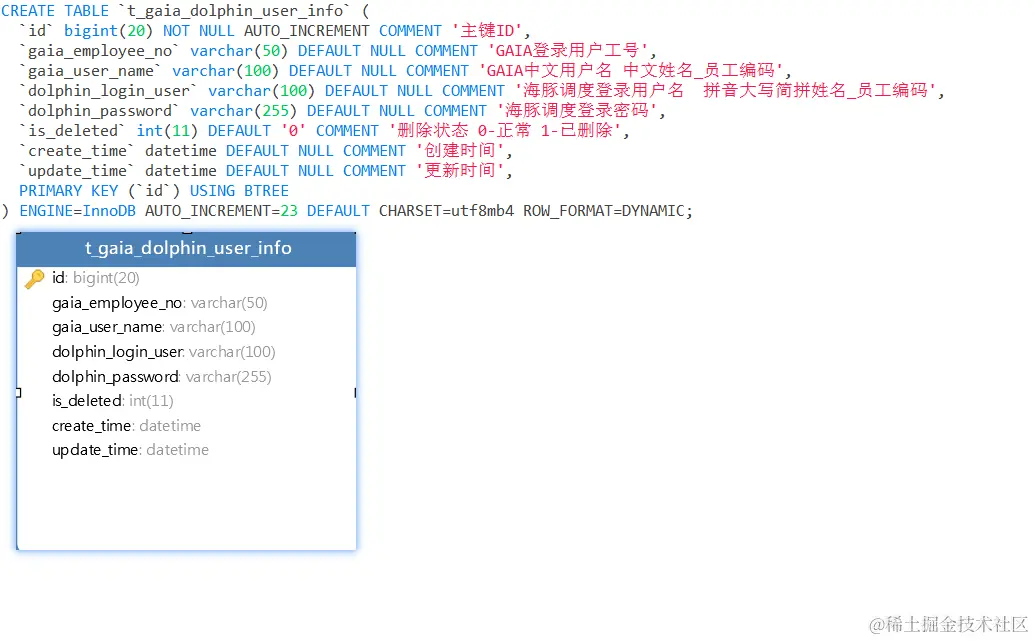Click the '更新时间' comment string
Viewport: 1035px width, 641px height.
click(460, 170)
